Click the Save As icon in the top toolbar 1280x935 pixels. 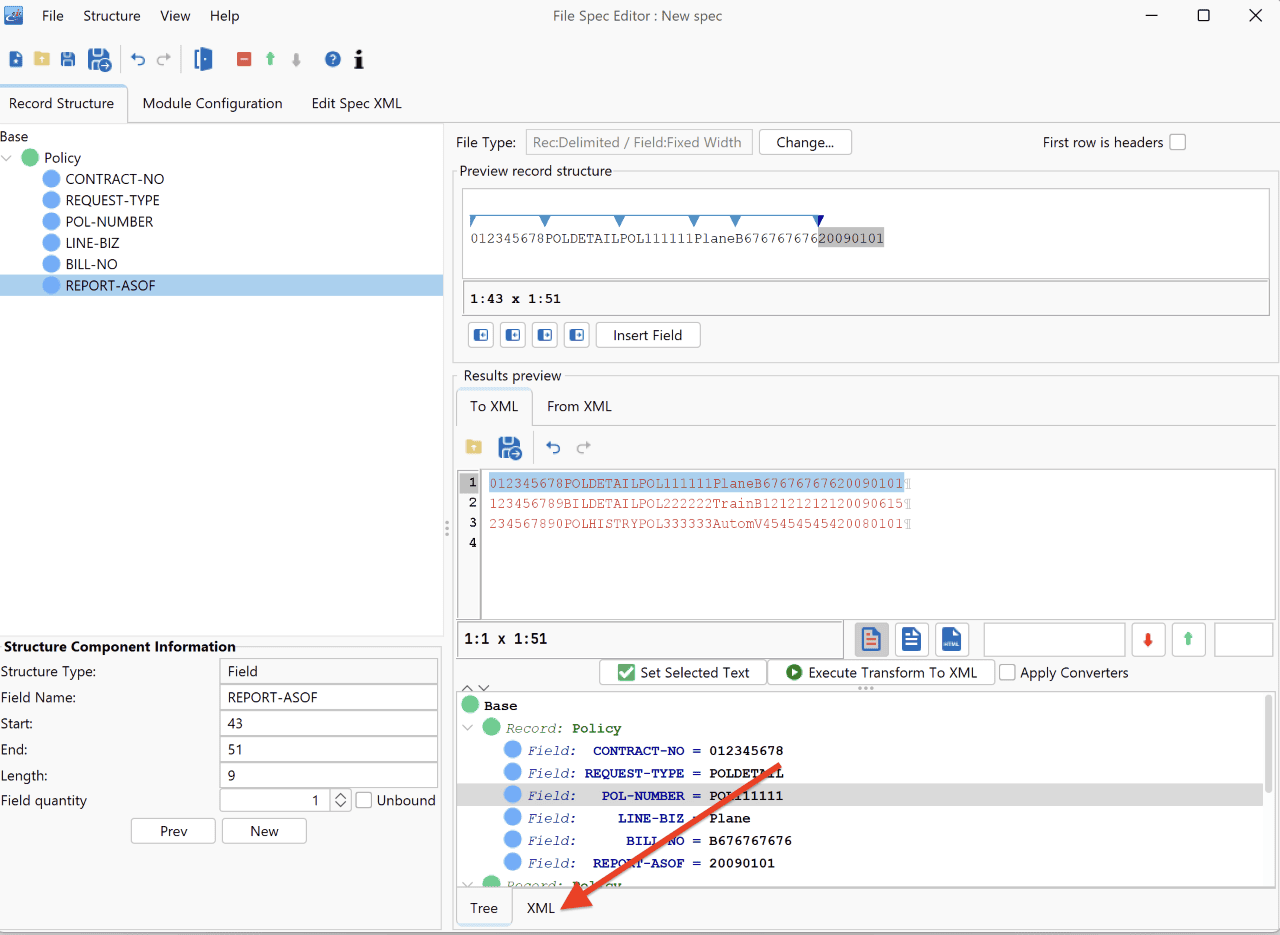(99, 59)
